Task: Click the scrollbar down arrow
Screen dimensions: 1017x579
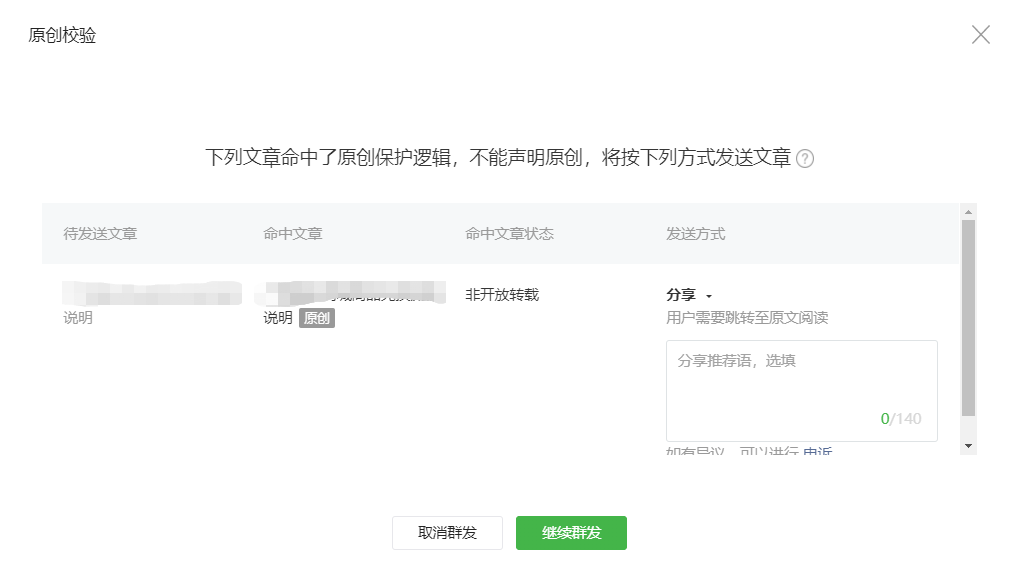Action: (x=967, y=444)
